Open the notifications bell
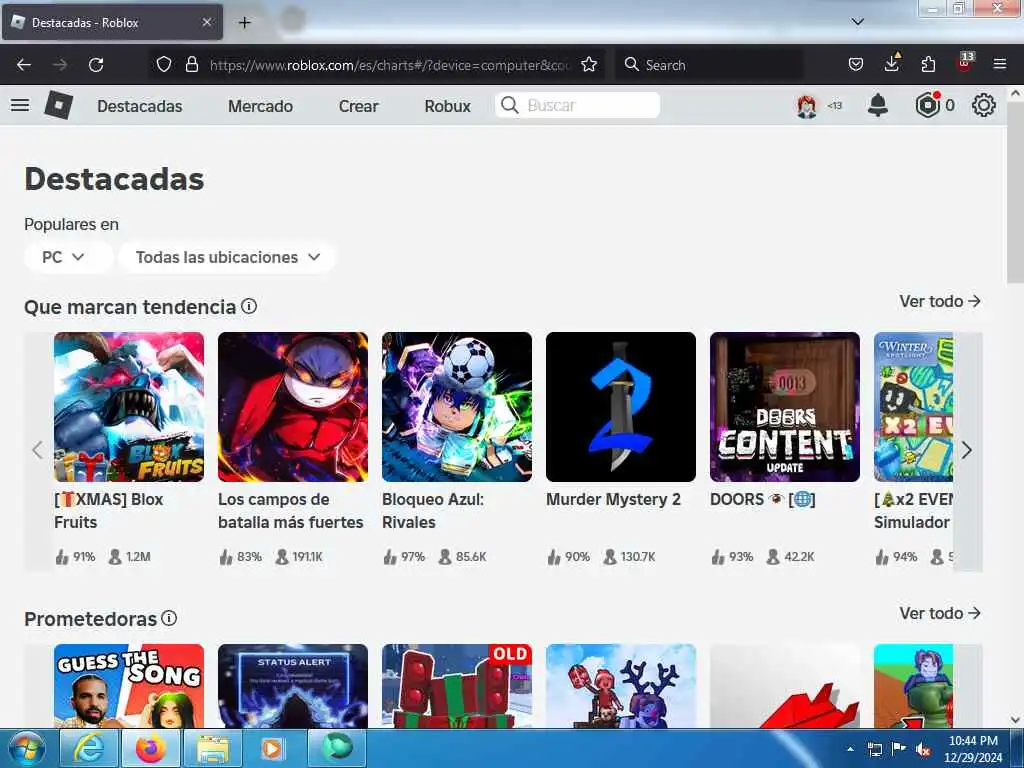Screen dimensions: 1024x768 [878, 105]
